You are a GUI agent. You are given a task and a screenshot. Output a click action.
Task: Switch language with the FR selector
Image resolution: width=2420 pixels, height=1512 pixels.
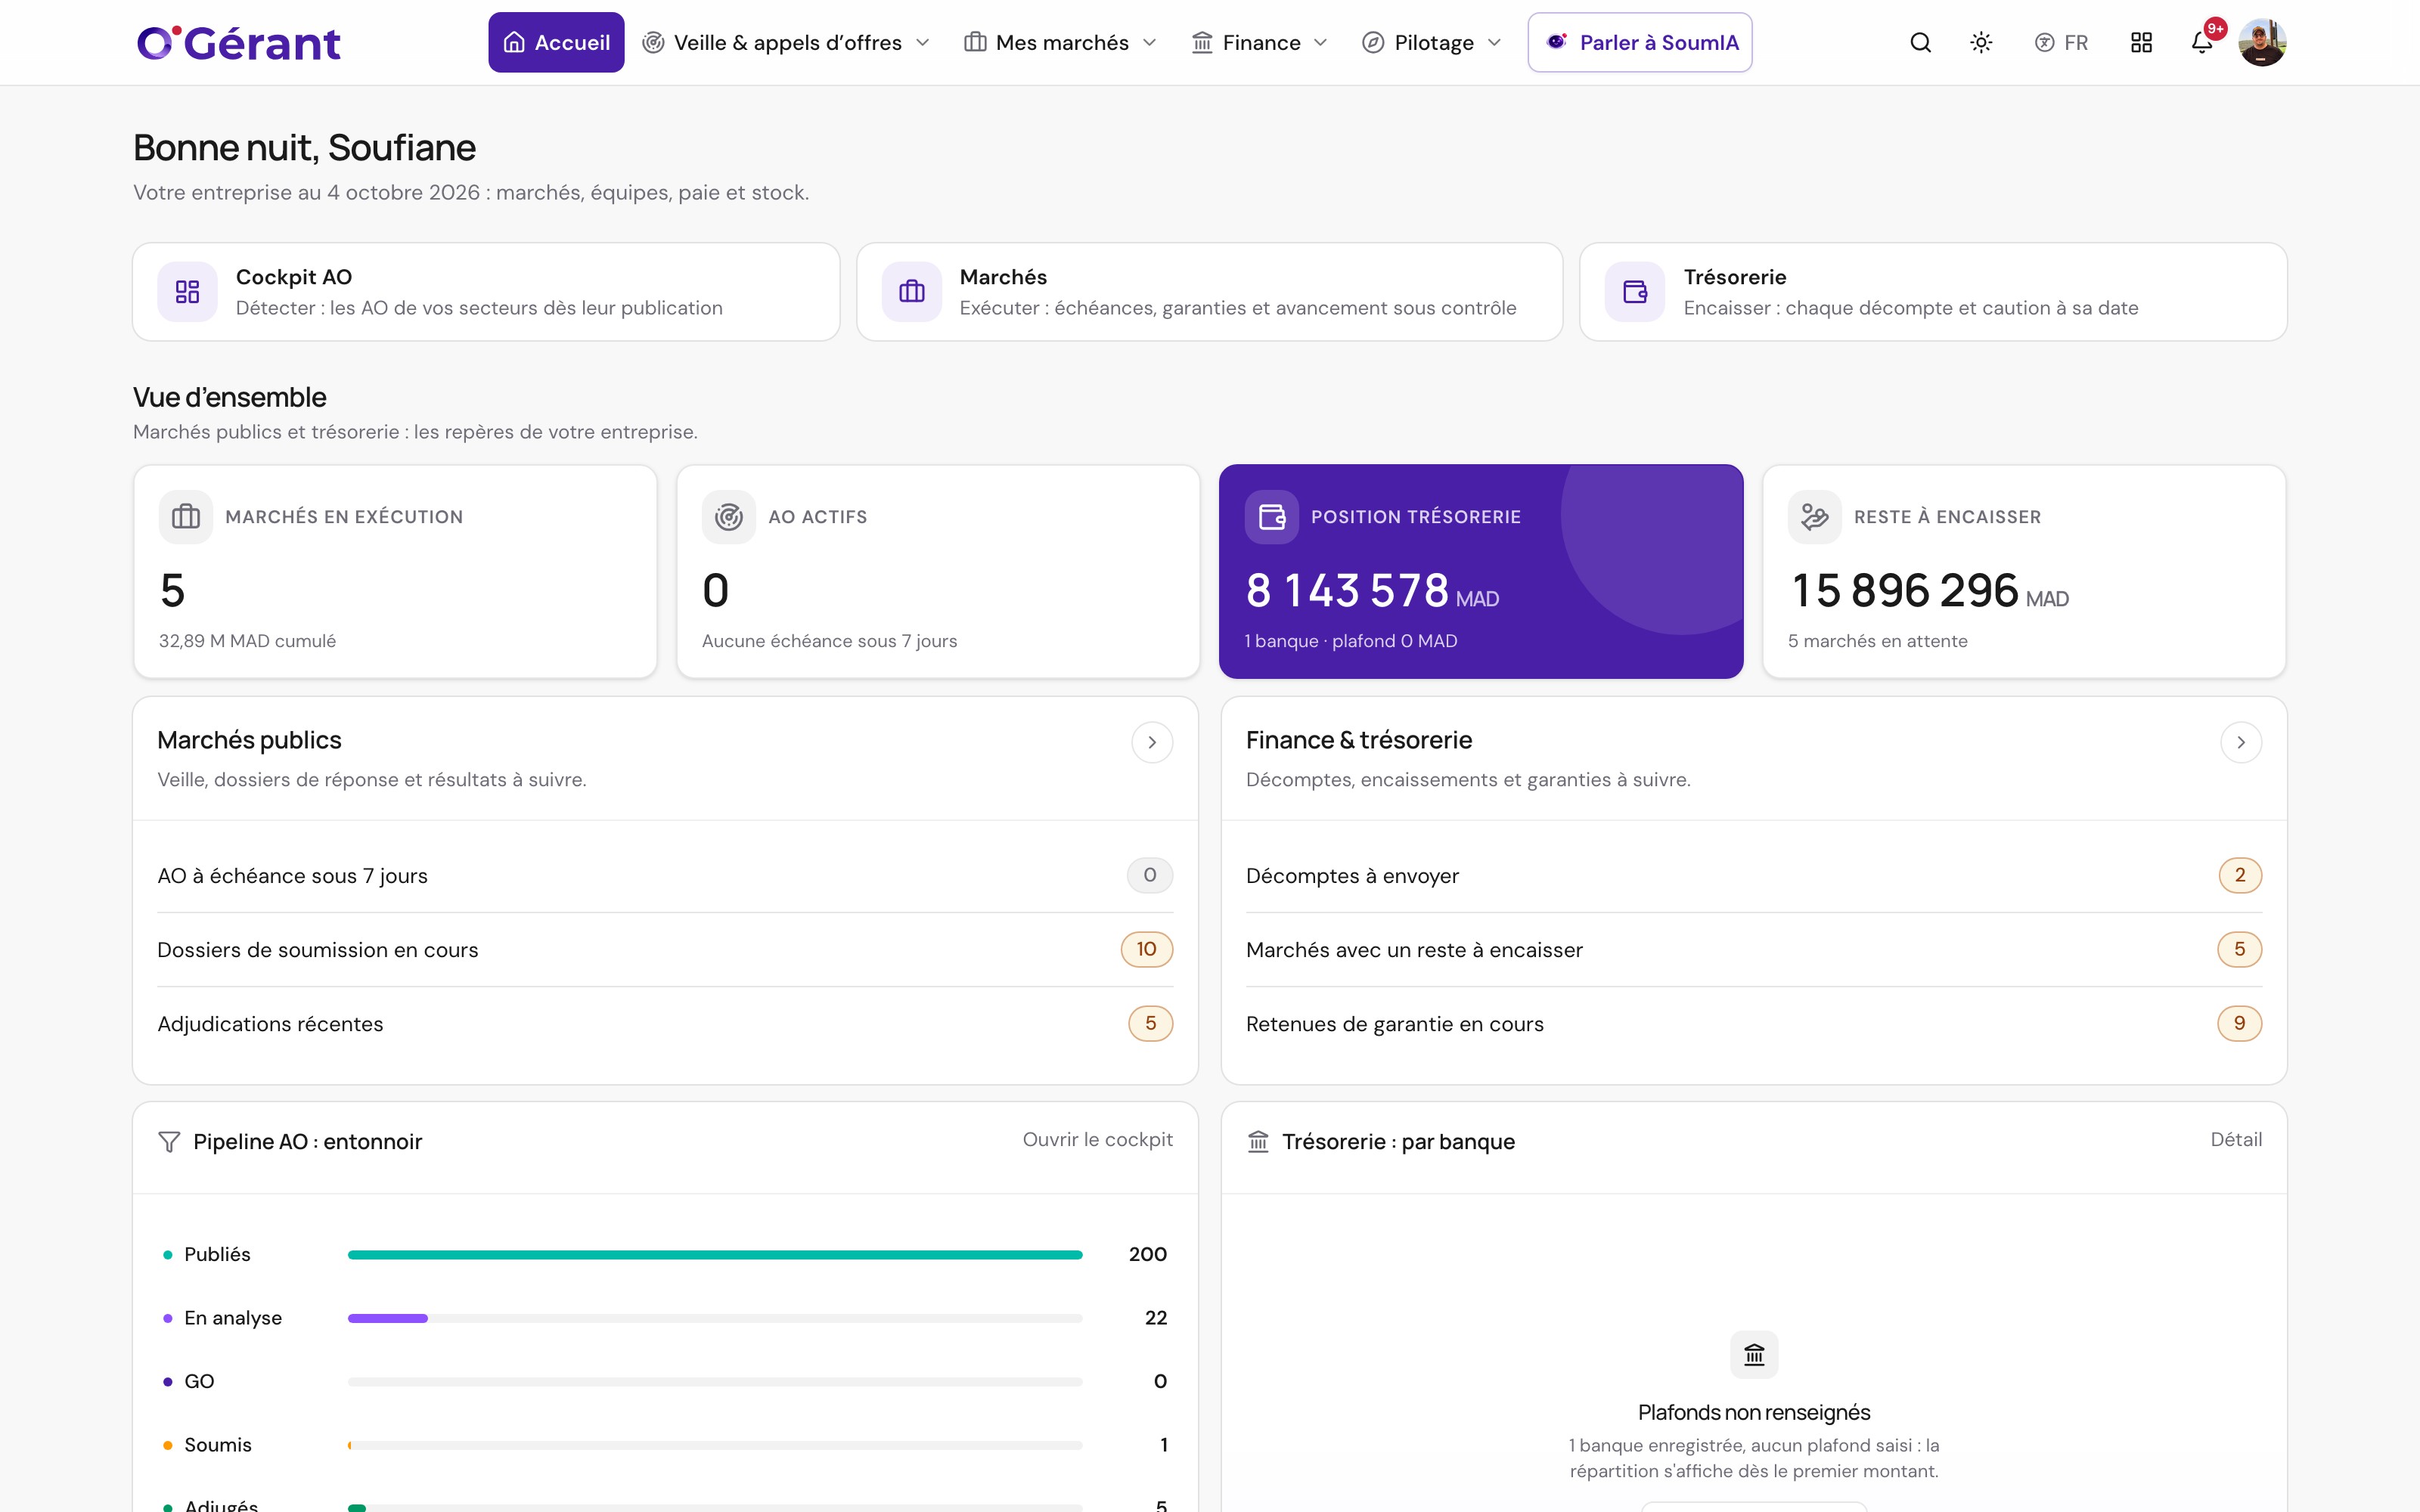click(x=2061, y=43)
